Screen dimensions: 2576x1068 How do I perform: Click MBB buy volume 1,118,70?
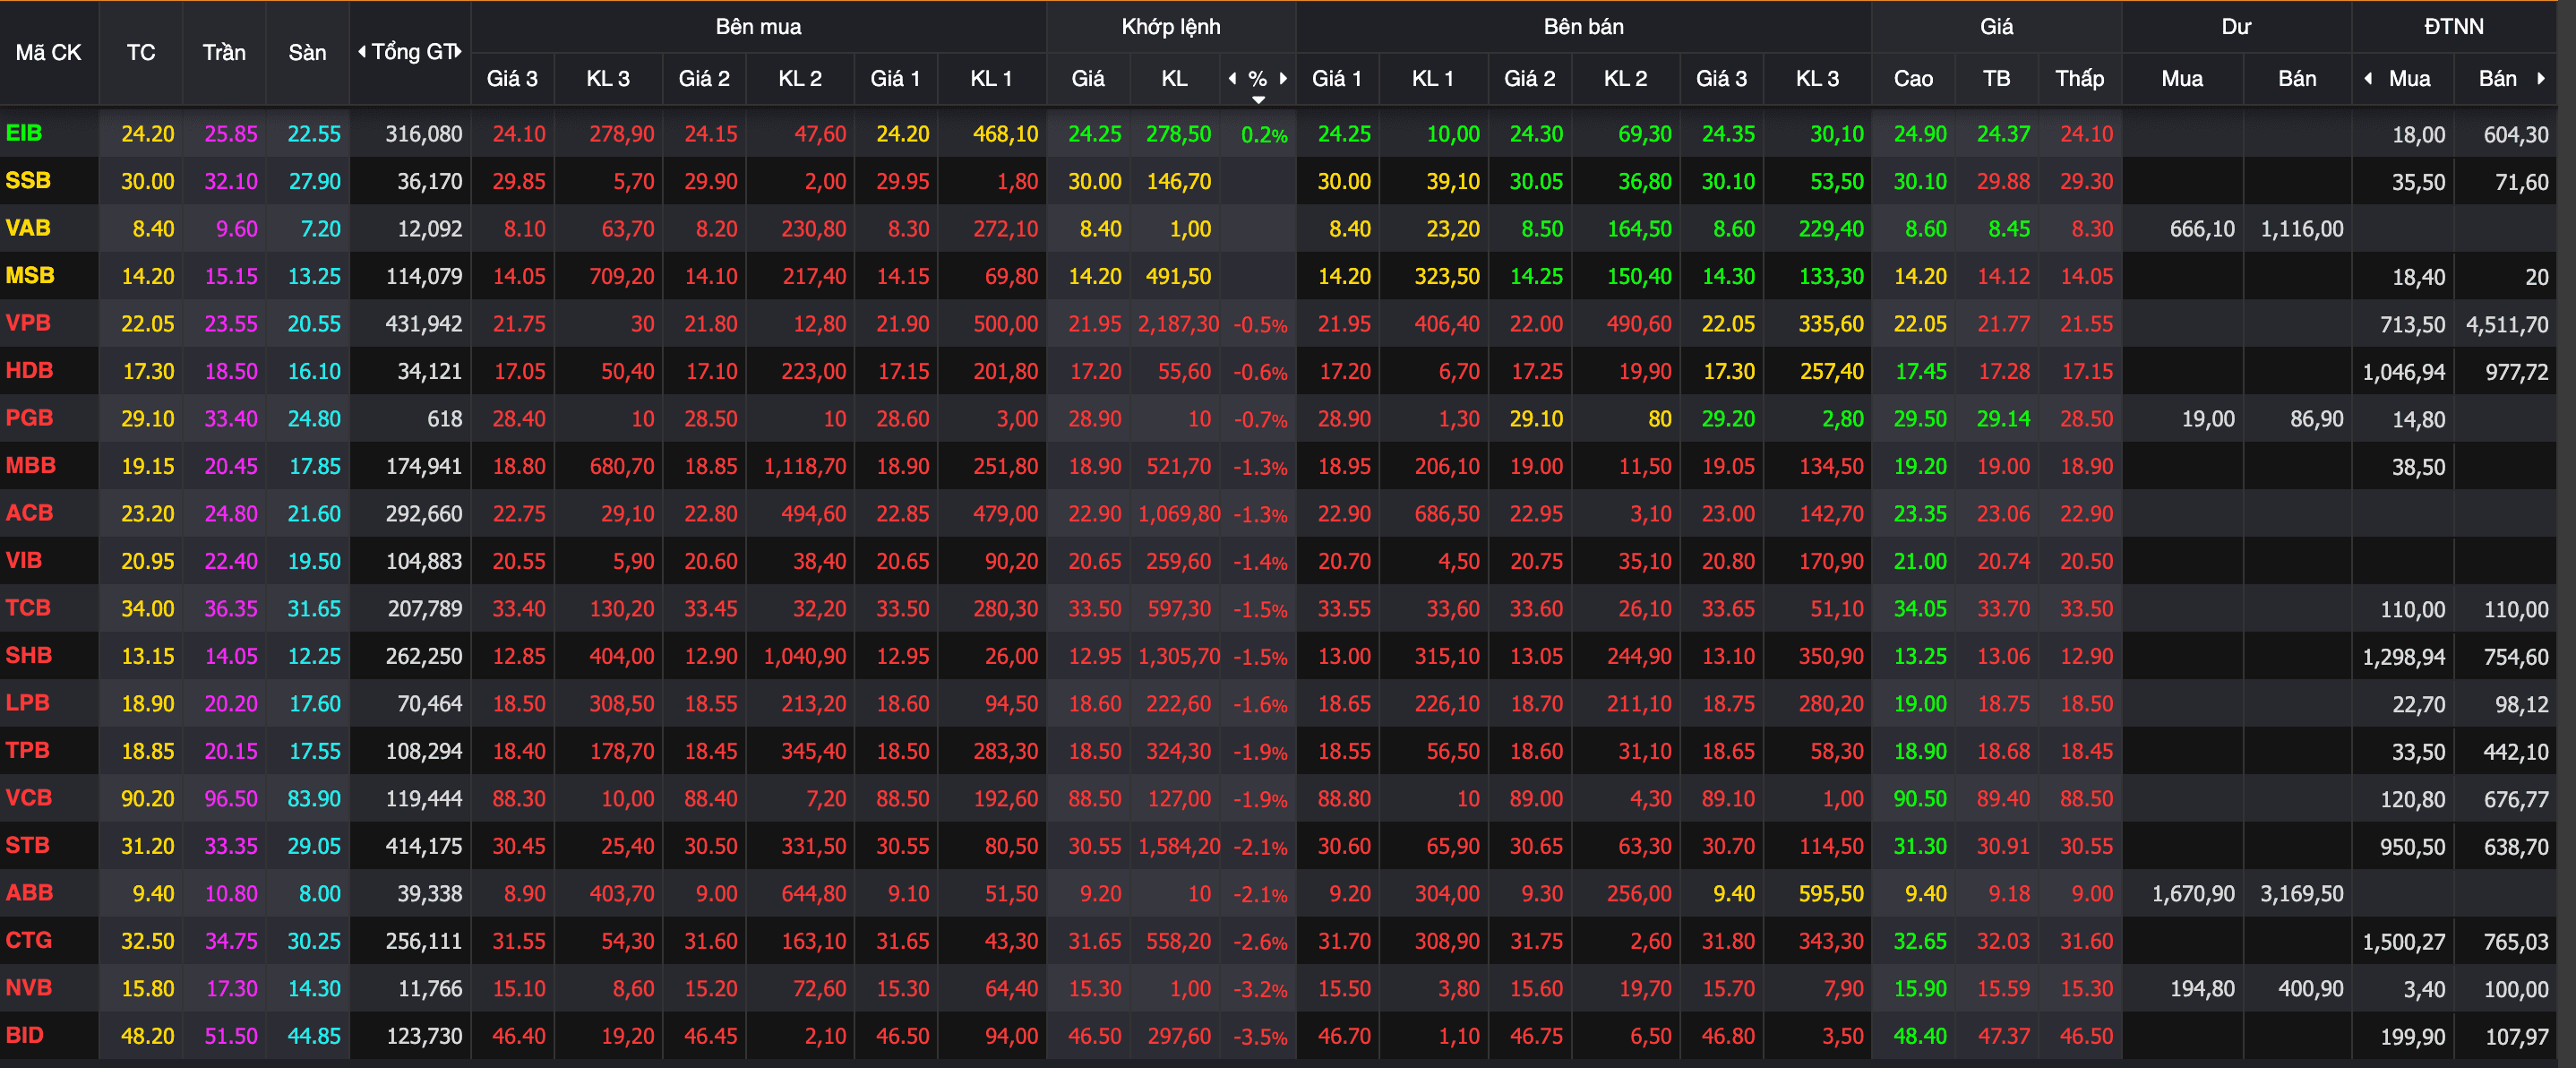tap(805, 467)
